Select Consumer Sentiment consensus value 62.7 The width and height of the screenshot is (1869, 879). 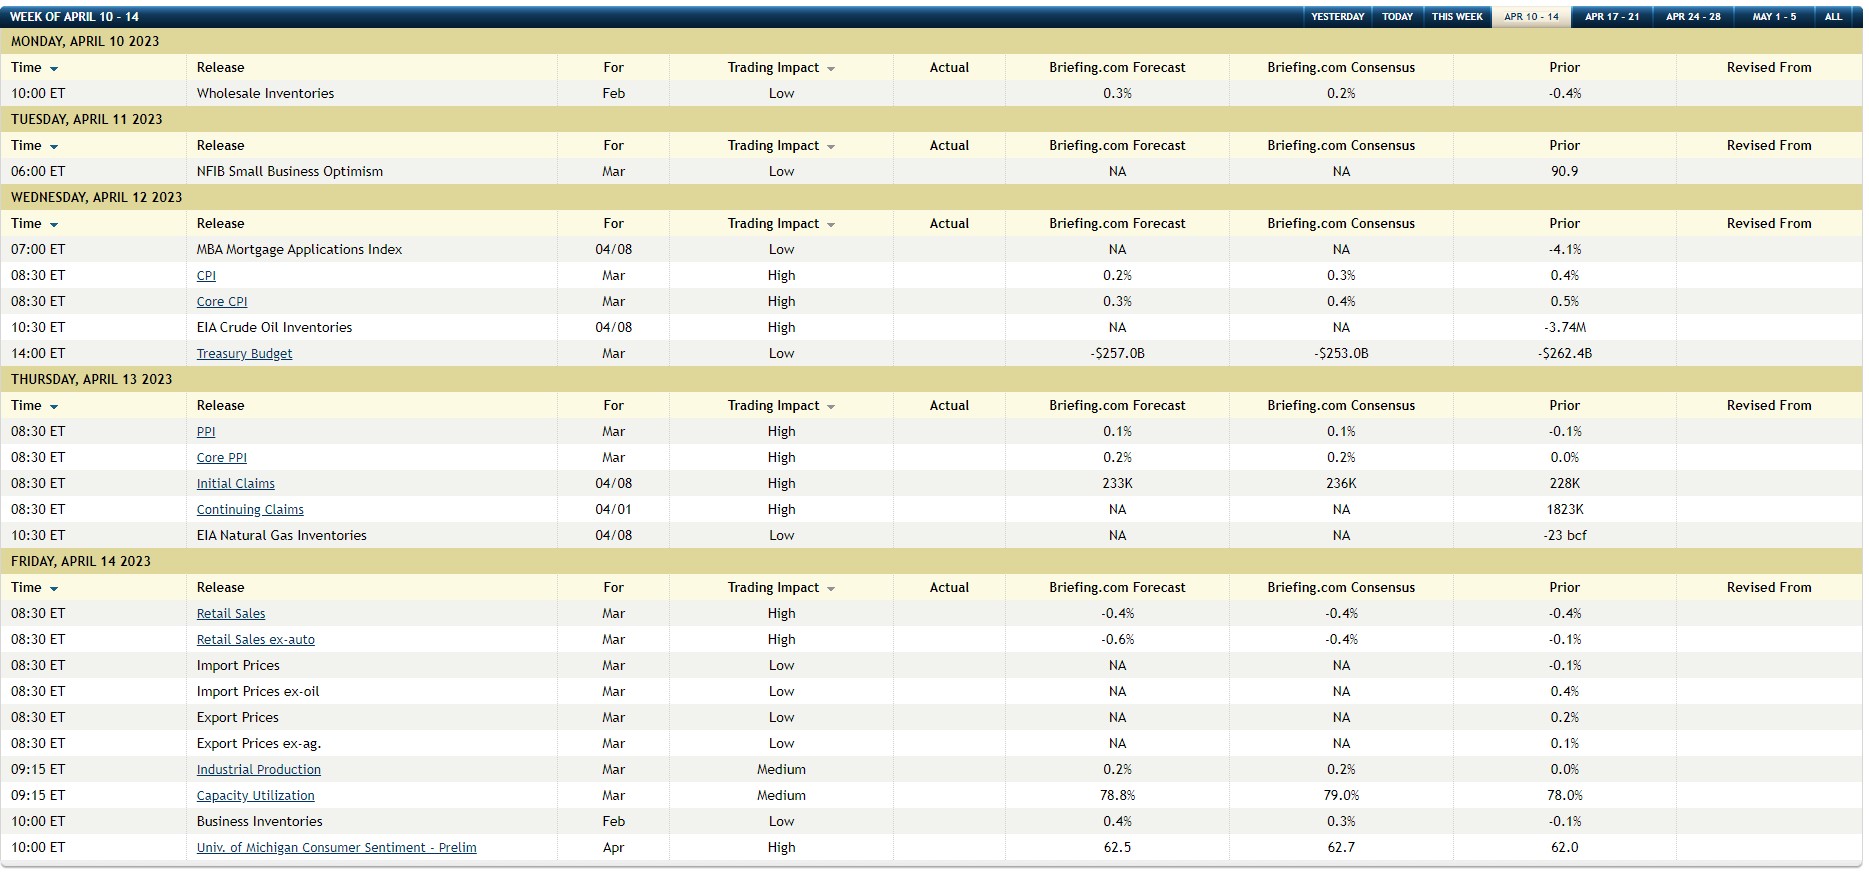tap(1341, 847)
